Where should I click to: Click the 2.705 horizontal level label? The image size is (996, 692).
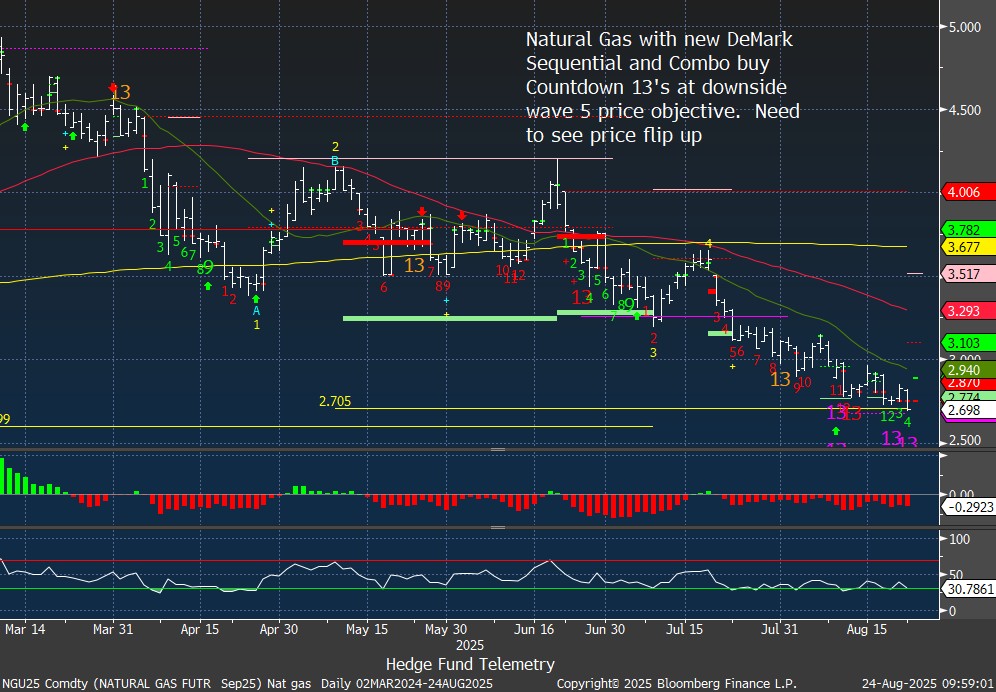335,401
